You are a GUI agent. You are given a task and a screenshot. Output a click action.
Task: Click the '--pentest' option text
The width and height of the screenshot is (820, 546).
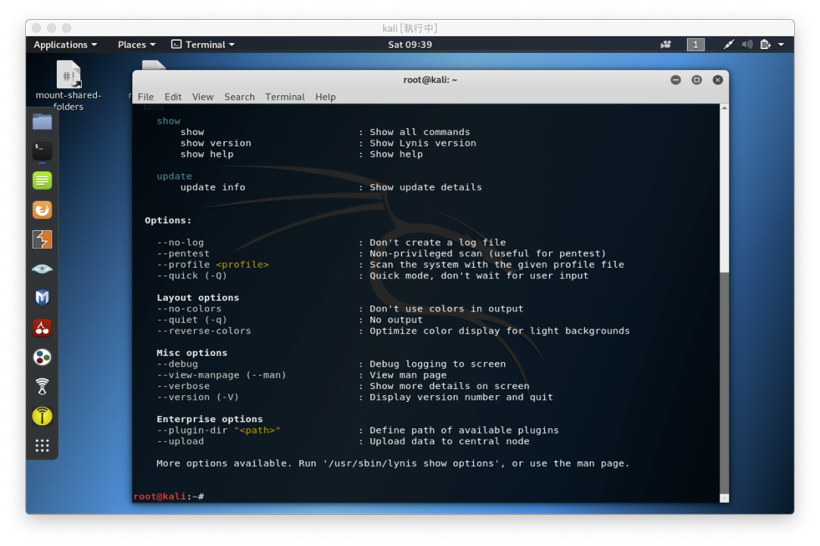(x=183, y=254)
